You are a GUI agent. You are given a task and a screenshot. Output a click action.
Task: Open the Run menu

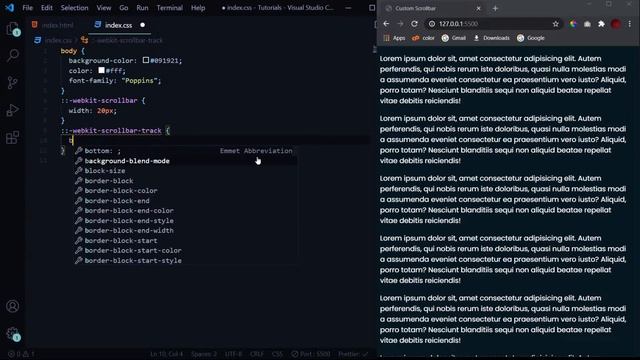[x=142, y=8]
